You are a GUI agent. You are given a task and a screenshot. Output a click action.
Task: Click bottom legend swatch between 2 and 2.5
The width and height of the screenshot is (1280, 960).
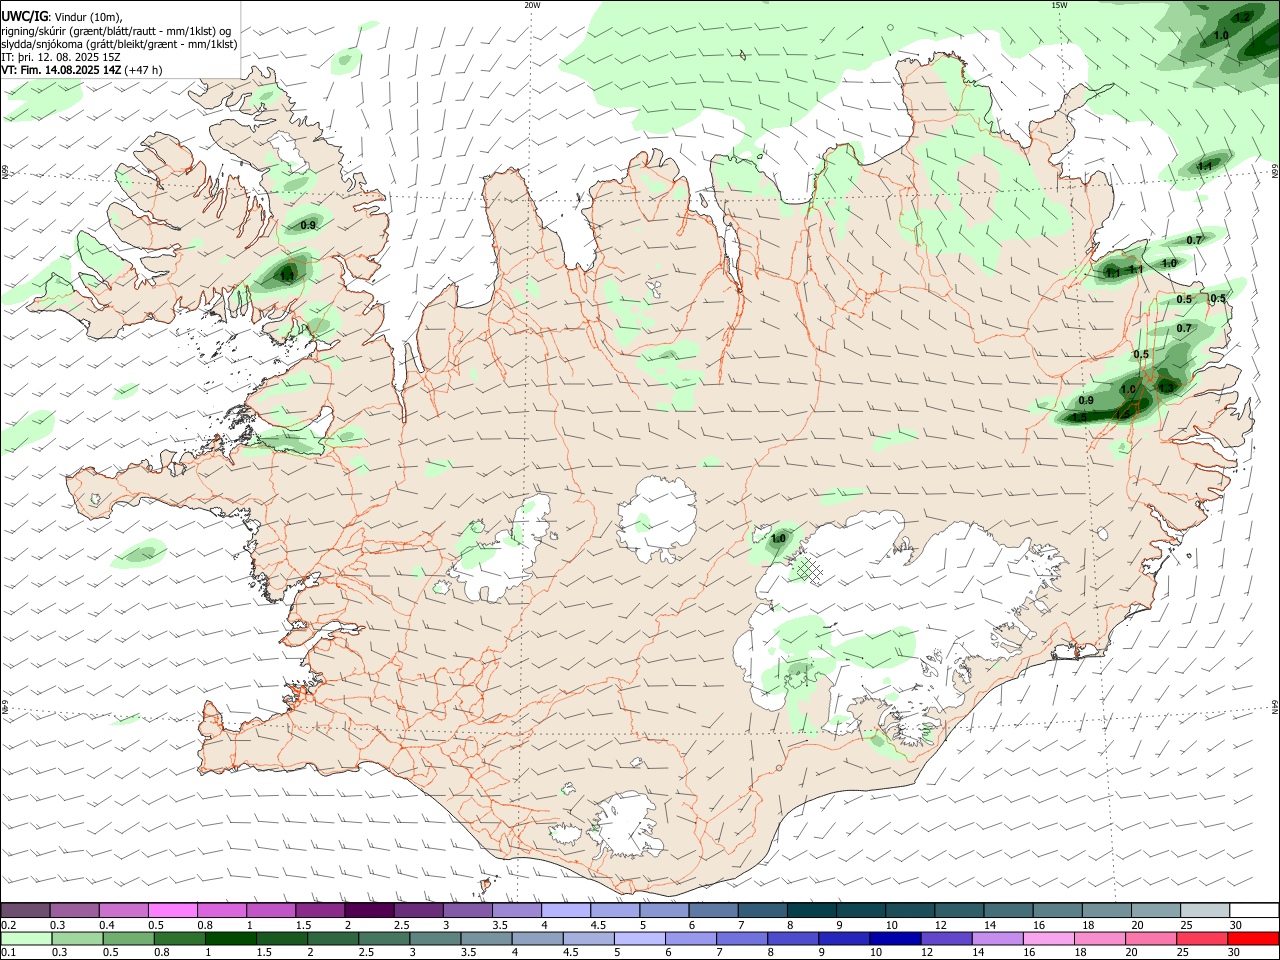(332, 938)
